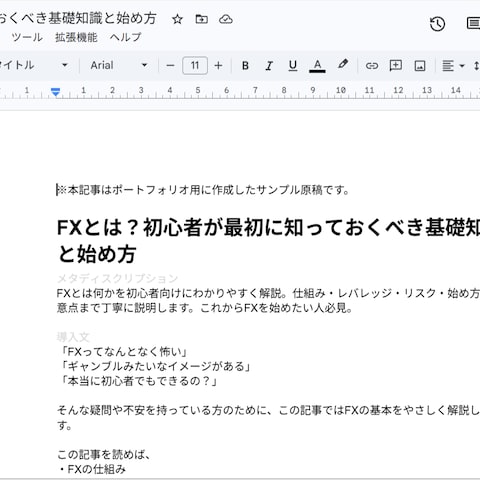
Task: Click the line 「本当に初心者でもできるの？」
Action: pyautogui.click(x=138, y=381)
